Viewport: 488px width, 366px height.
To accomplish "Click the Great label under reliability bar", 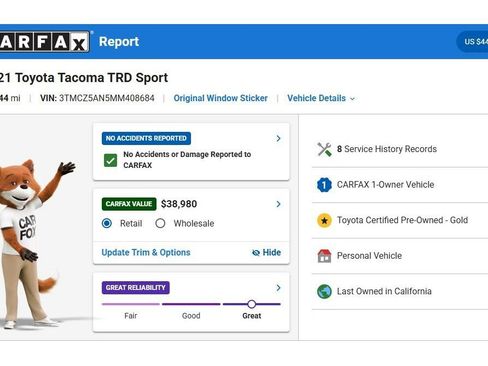I will click(252, 316).
